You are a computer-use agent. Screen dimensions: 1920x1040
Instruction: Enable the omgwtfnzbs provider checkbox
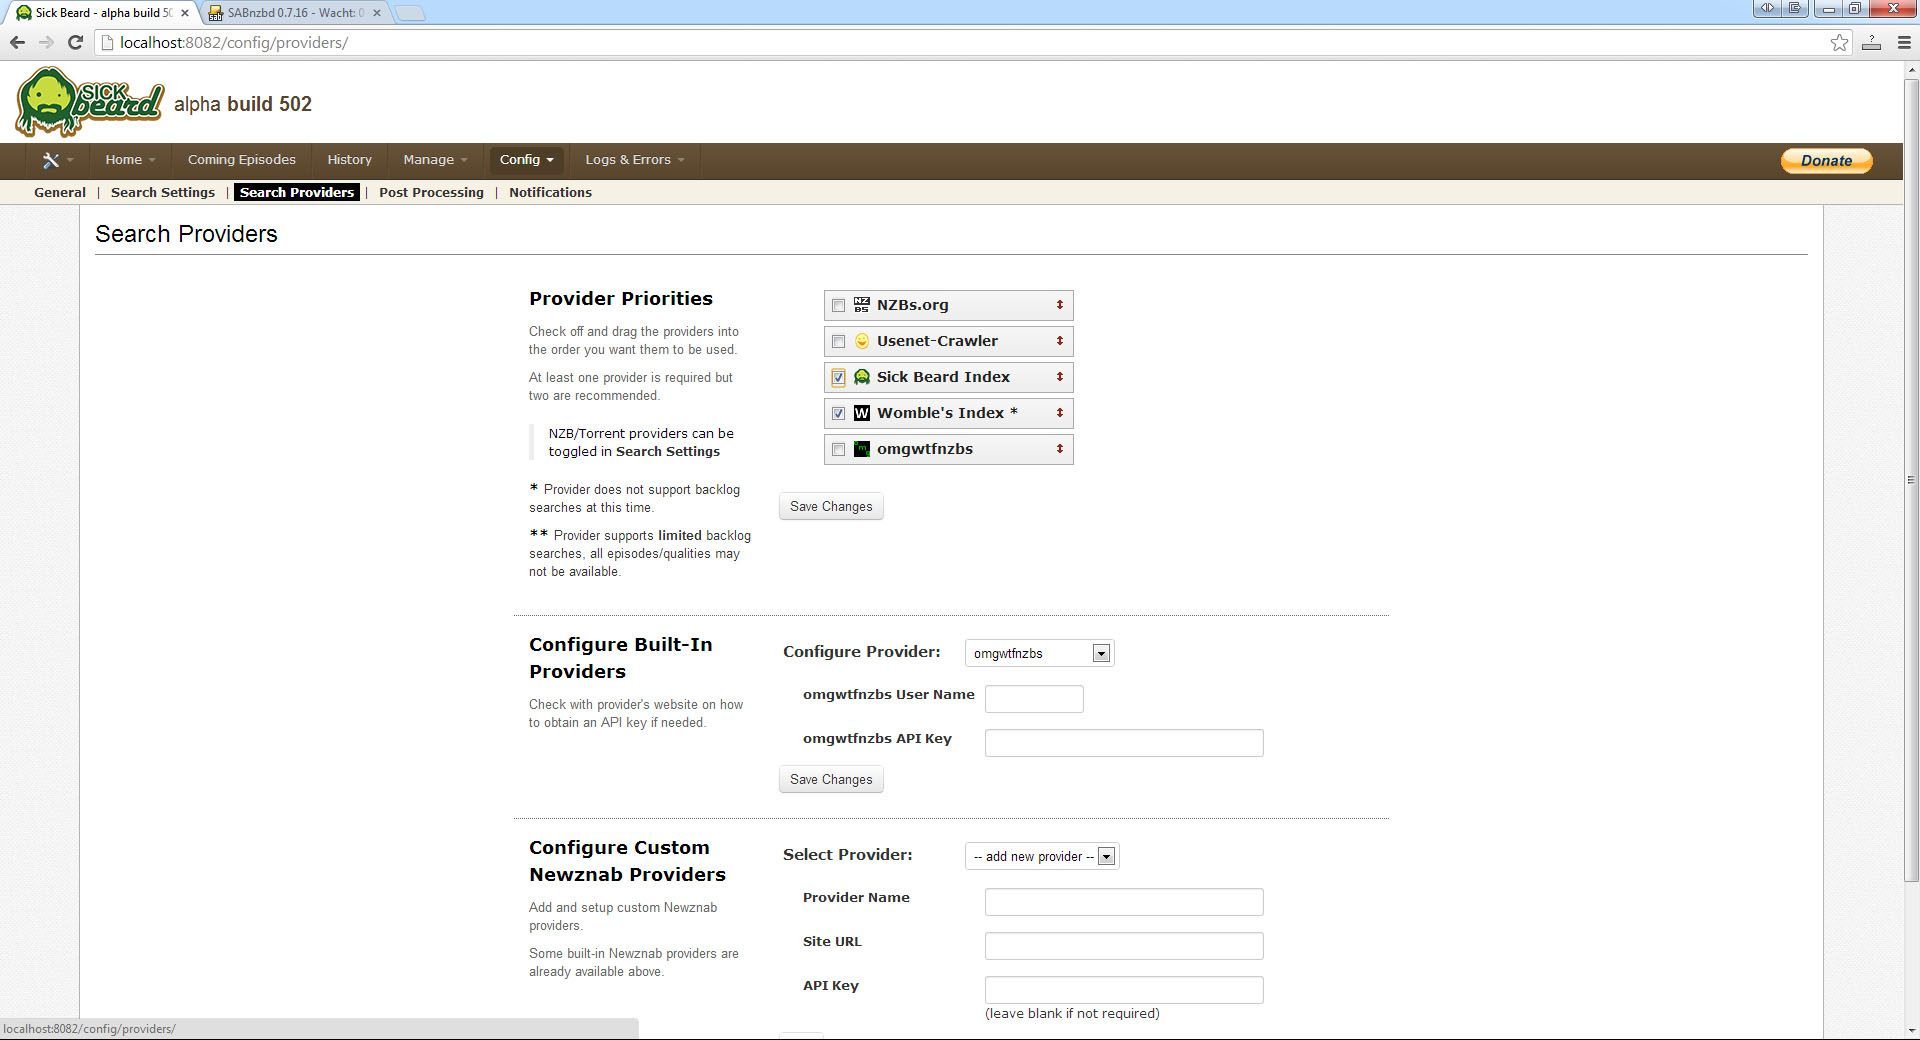click(838, 450)
